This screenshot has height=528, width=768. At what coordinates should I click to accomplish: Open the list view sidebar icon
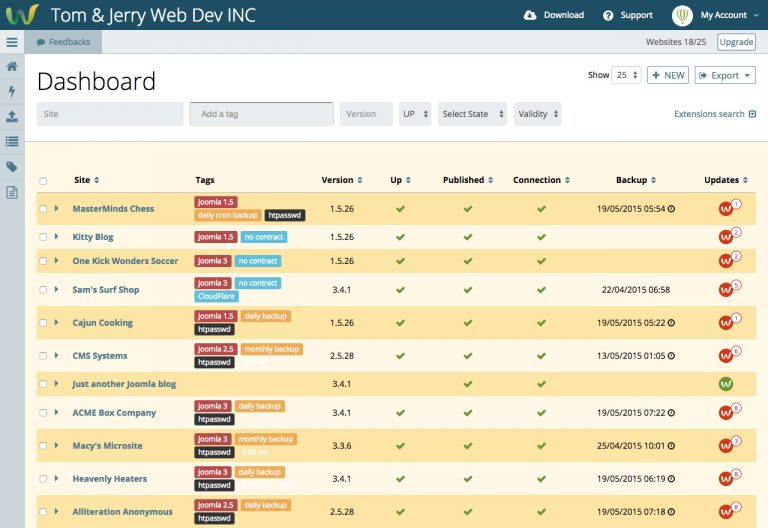click(x=12, y=142)
